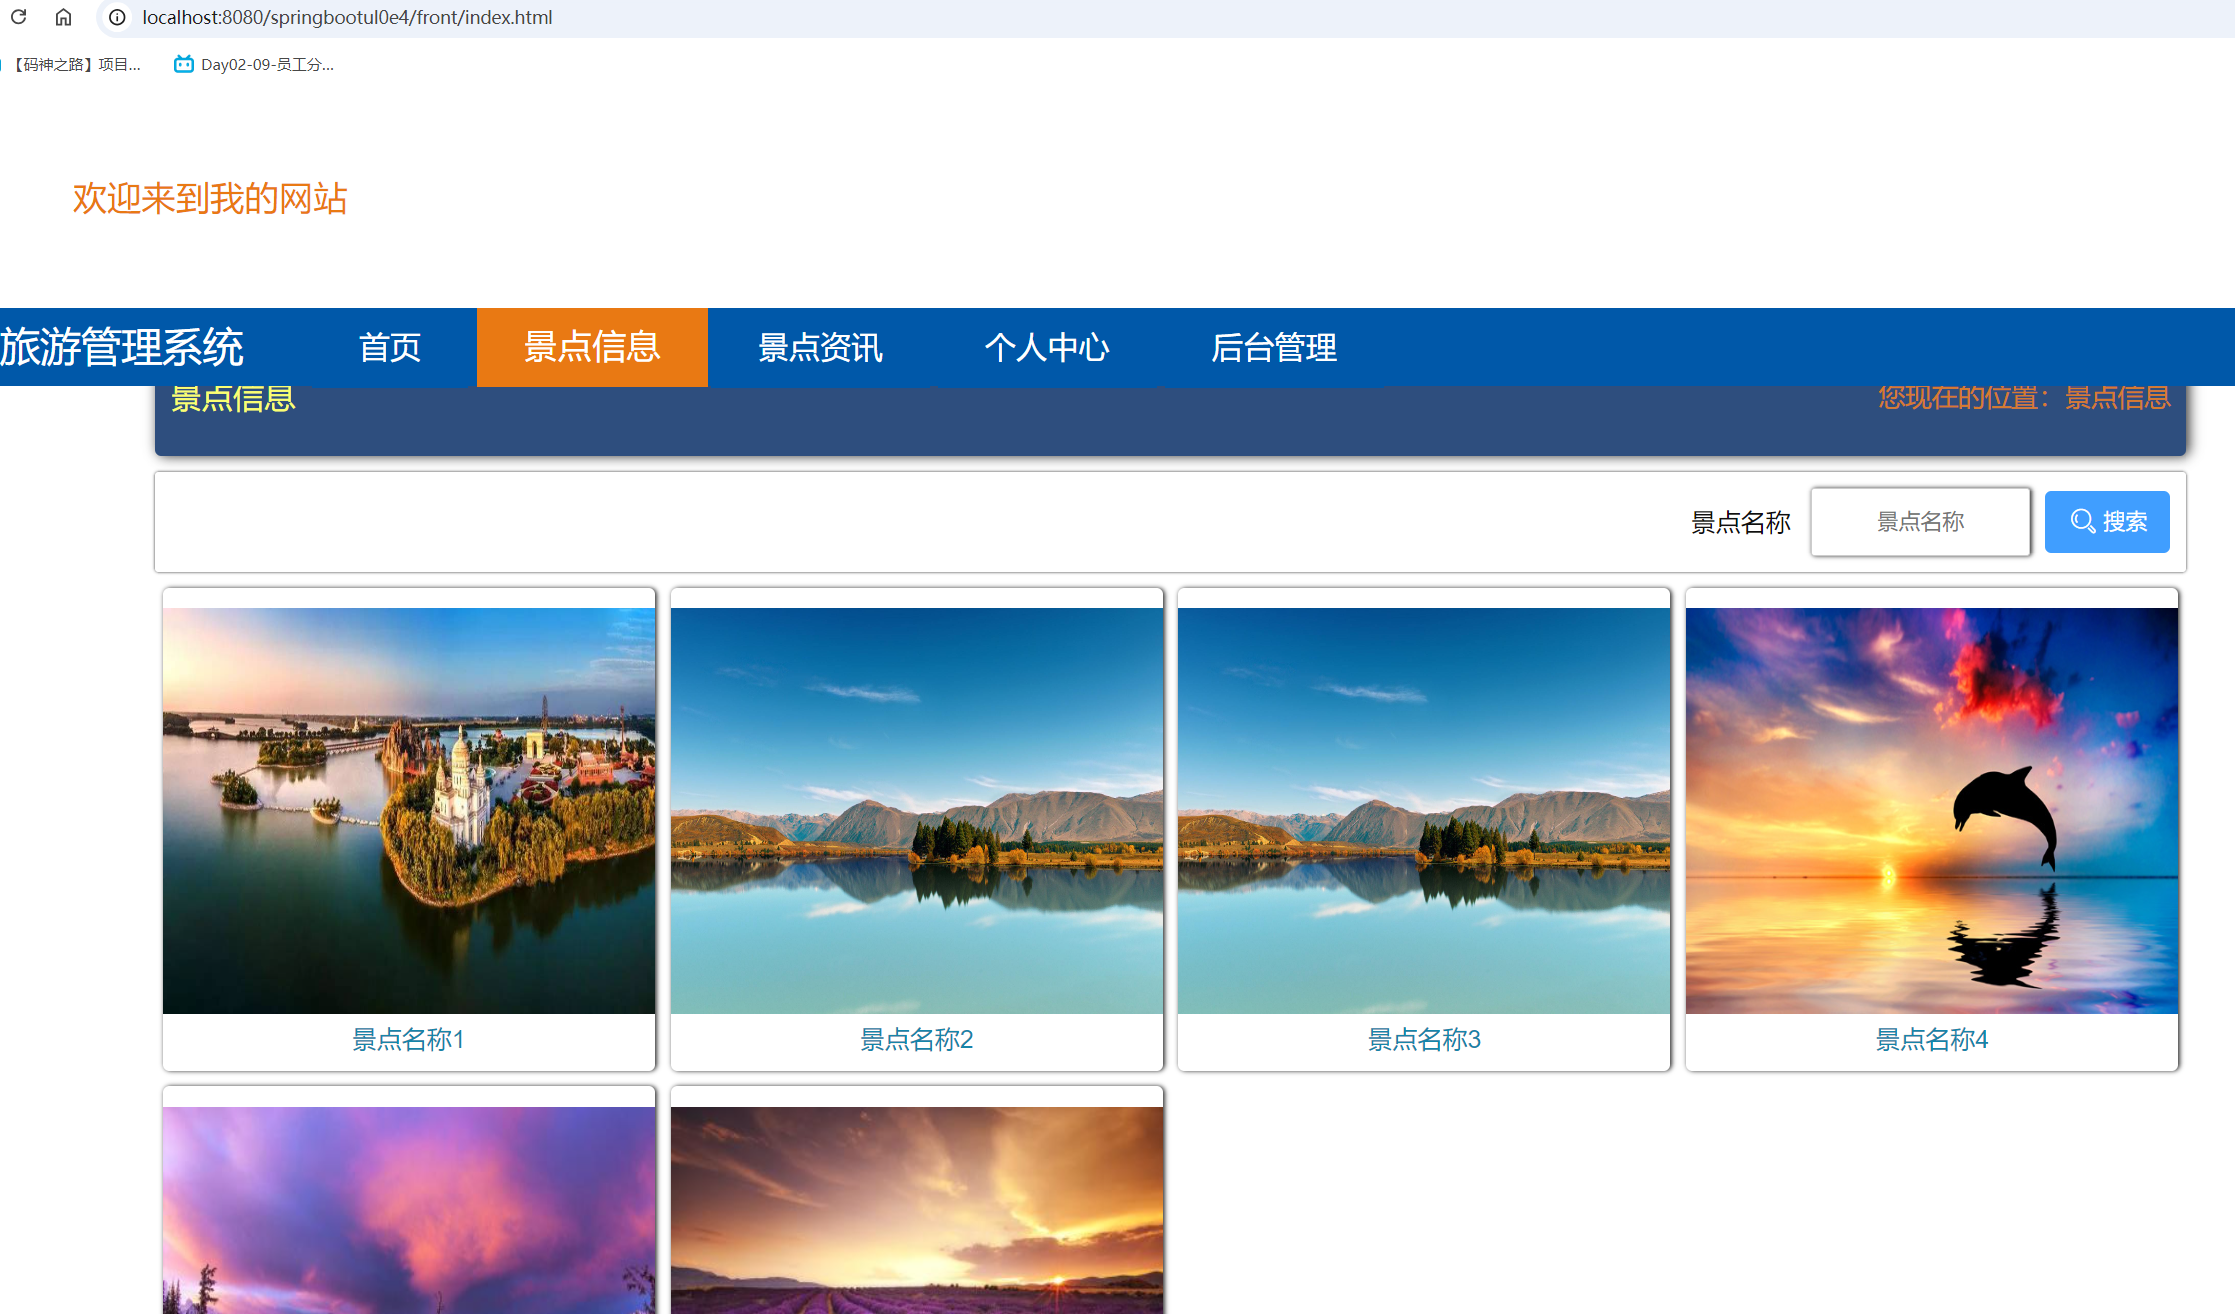Image resolution: width=2235 pixels, height=1314 pixels.
Task: Go to 首页 in navigation bar
Action: 390,347
